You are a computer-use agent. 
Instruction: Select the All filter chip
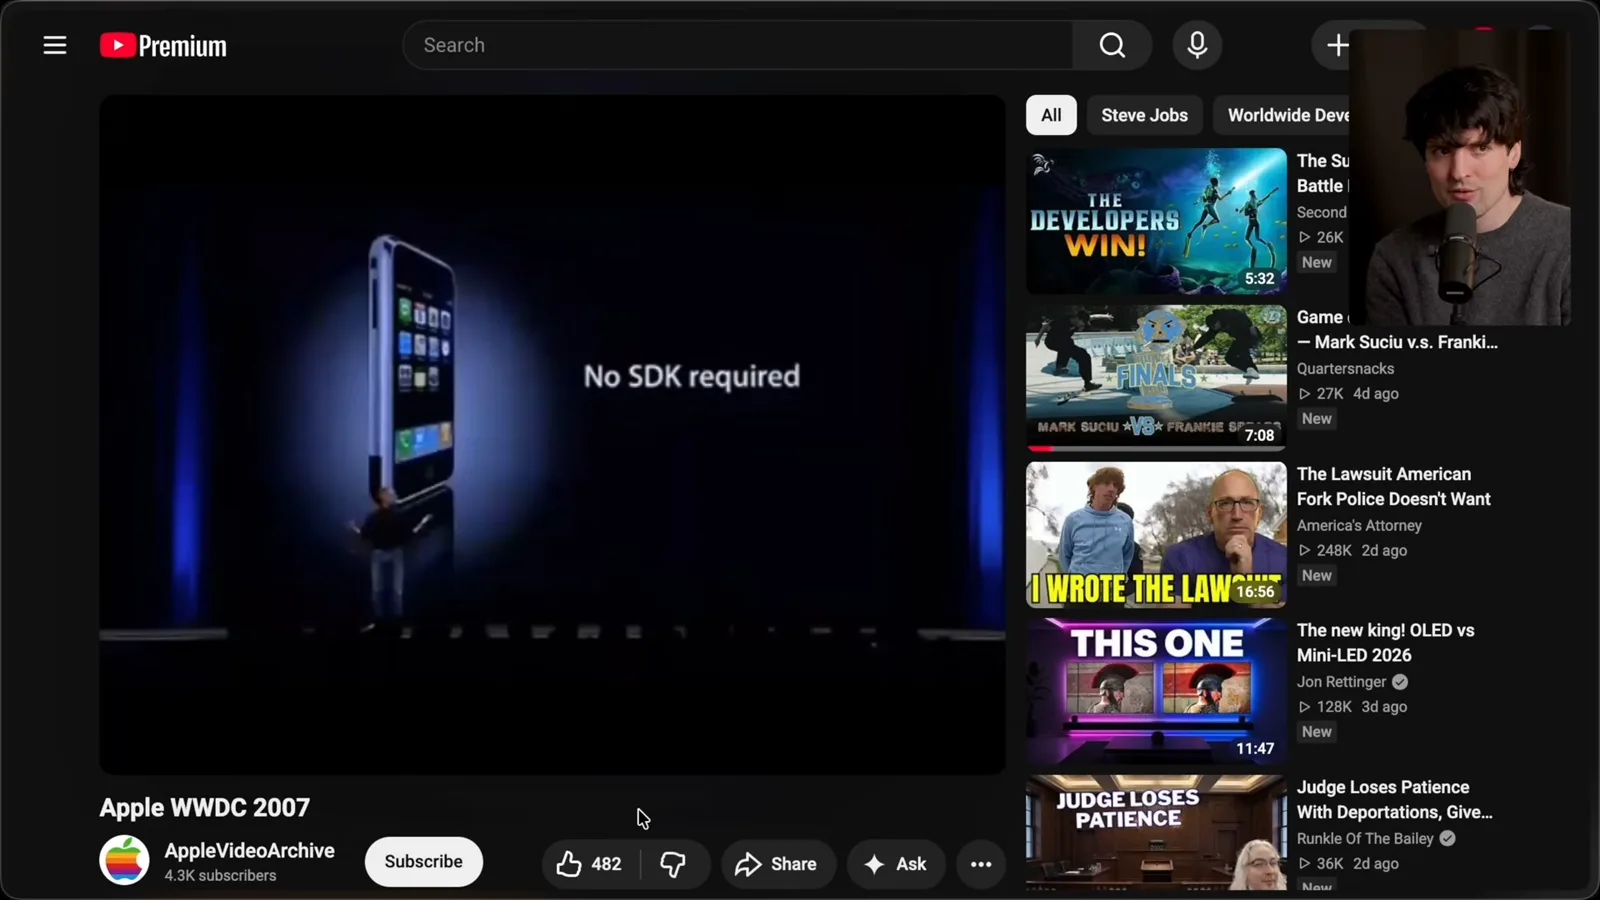(x=1051, y=115)
